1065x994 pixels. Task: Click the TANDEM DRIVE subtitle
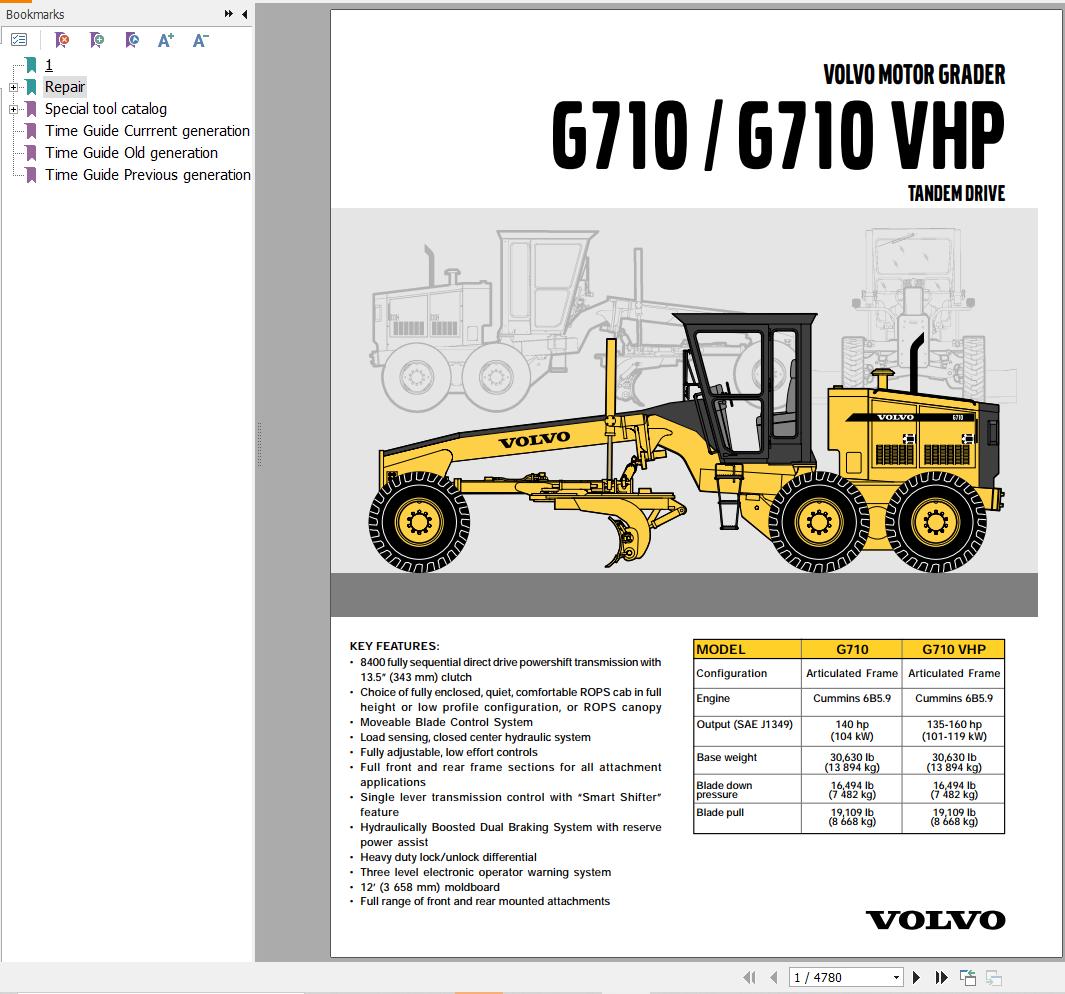click(x=956, y=194)
